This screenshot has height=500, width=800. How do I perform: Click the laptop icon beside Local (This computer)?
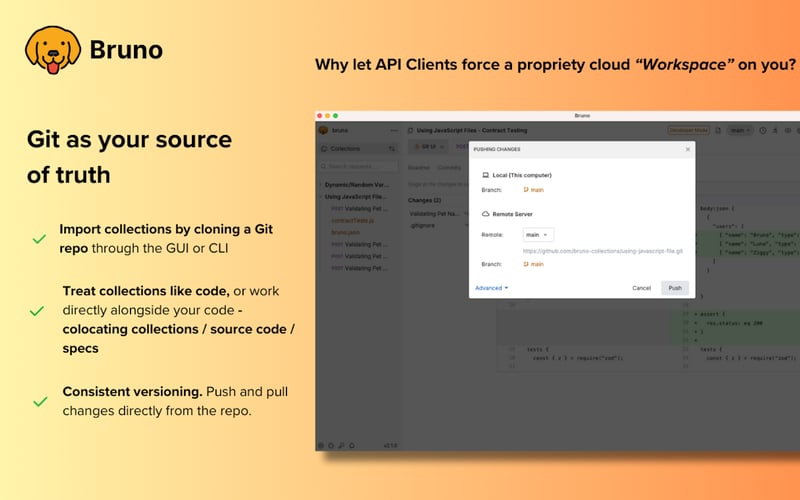click(x=485, y=175)
